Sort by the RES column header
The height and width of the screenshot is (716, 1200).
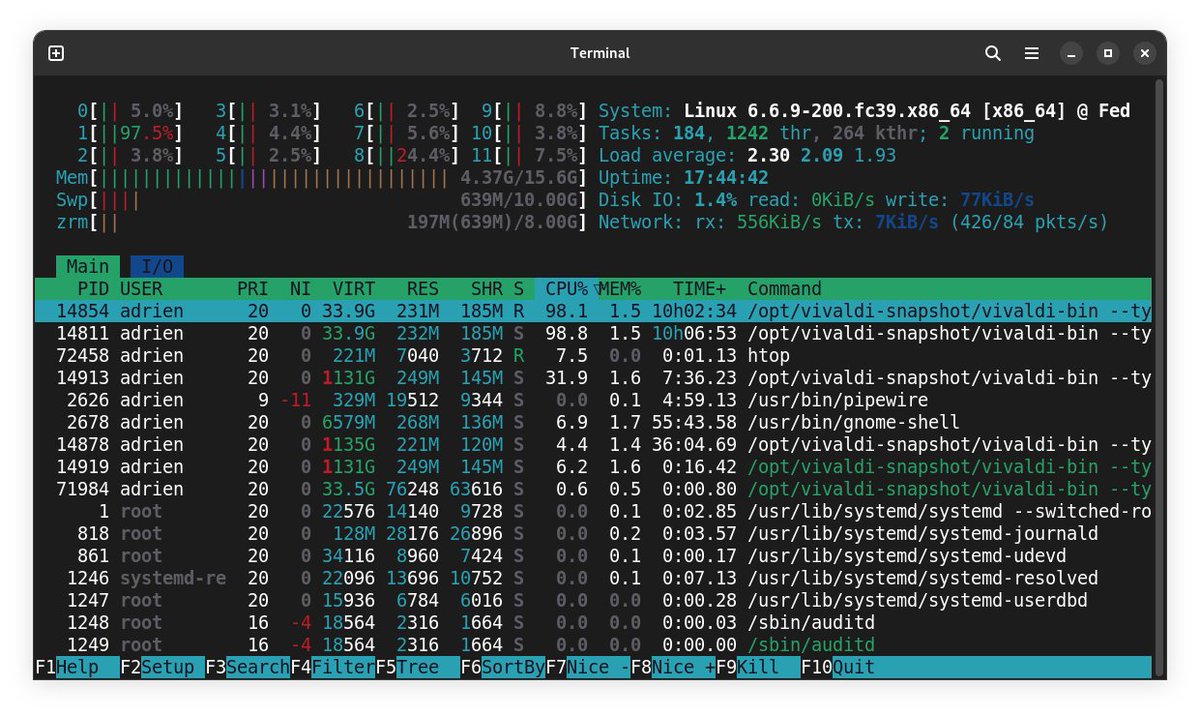(x=423, y=289)
